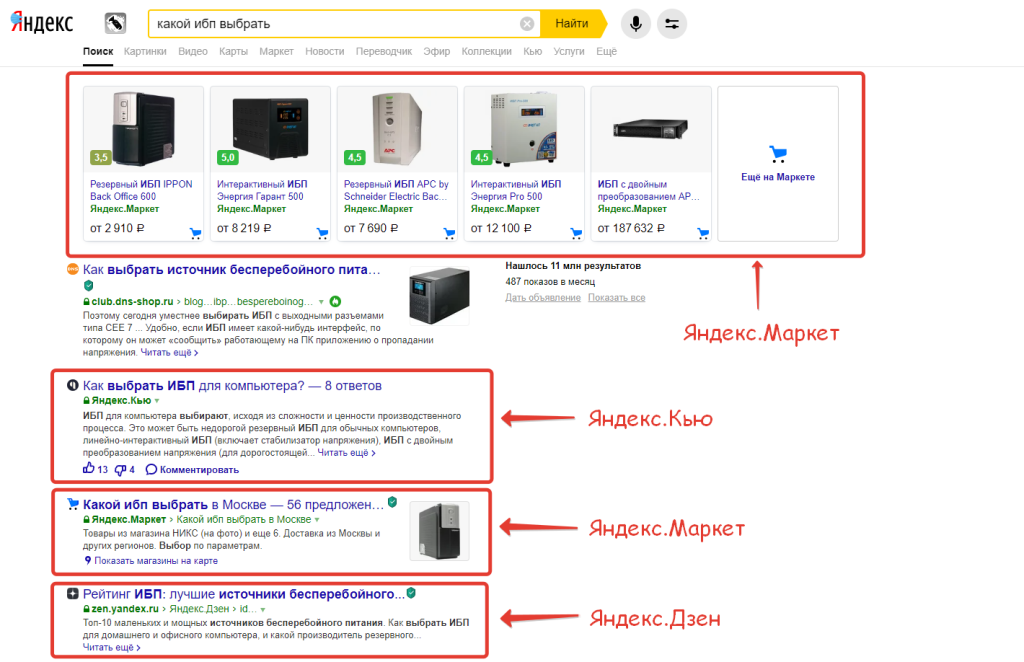This screenshot has height=662, width=1024.
Task: Expand Читать ещё in the Yandex.Q snippet
Action: [346, 452]
